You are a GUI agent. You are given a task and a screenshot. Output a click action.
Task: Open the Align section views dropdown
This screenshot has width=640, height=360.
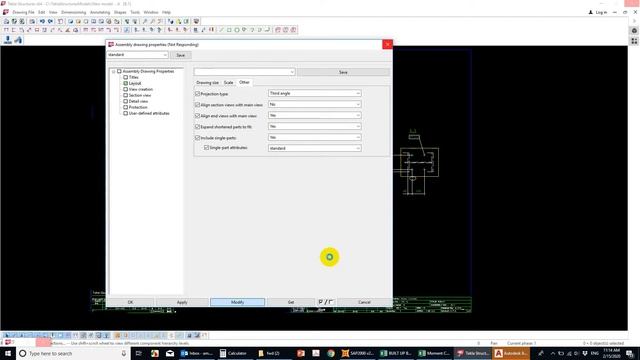[314, 104]
